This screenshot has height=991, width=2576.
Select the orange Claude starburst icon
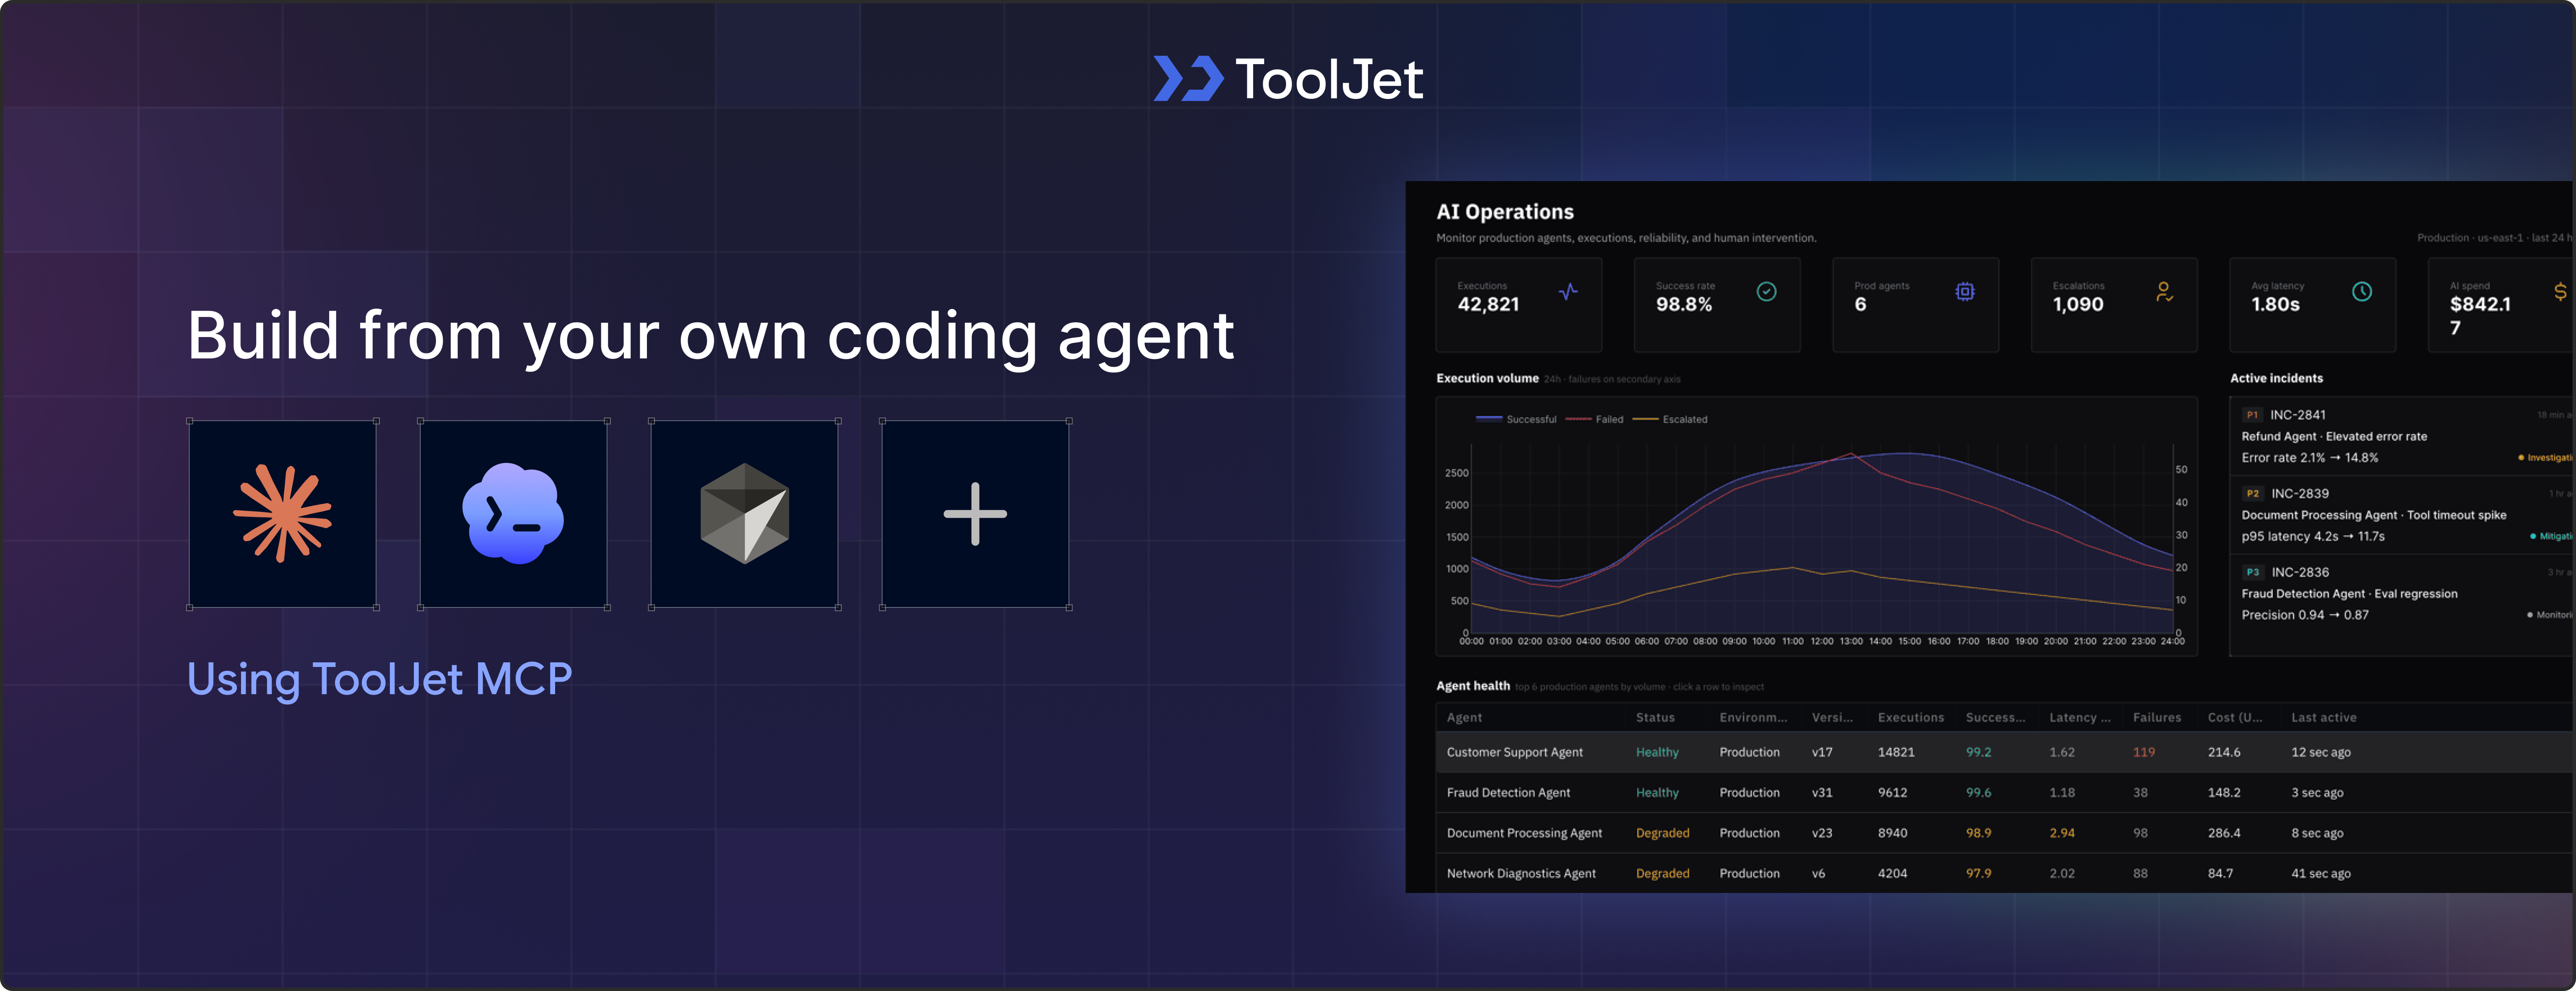[283, 513]
